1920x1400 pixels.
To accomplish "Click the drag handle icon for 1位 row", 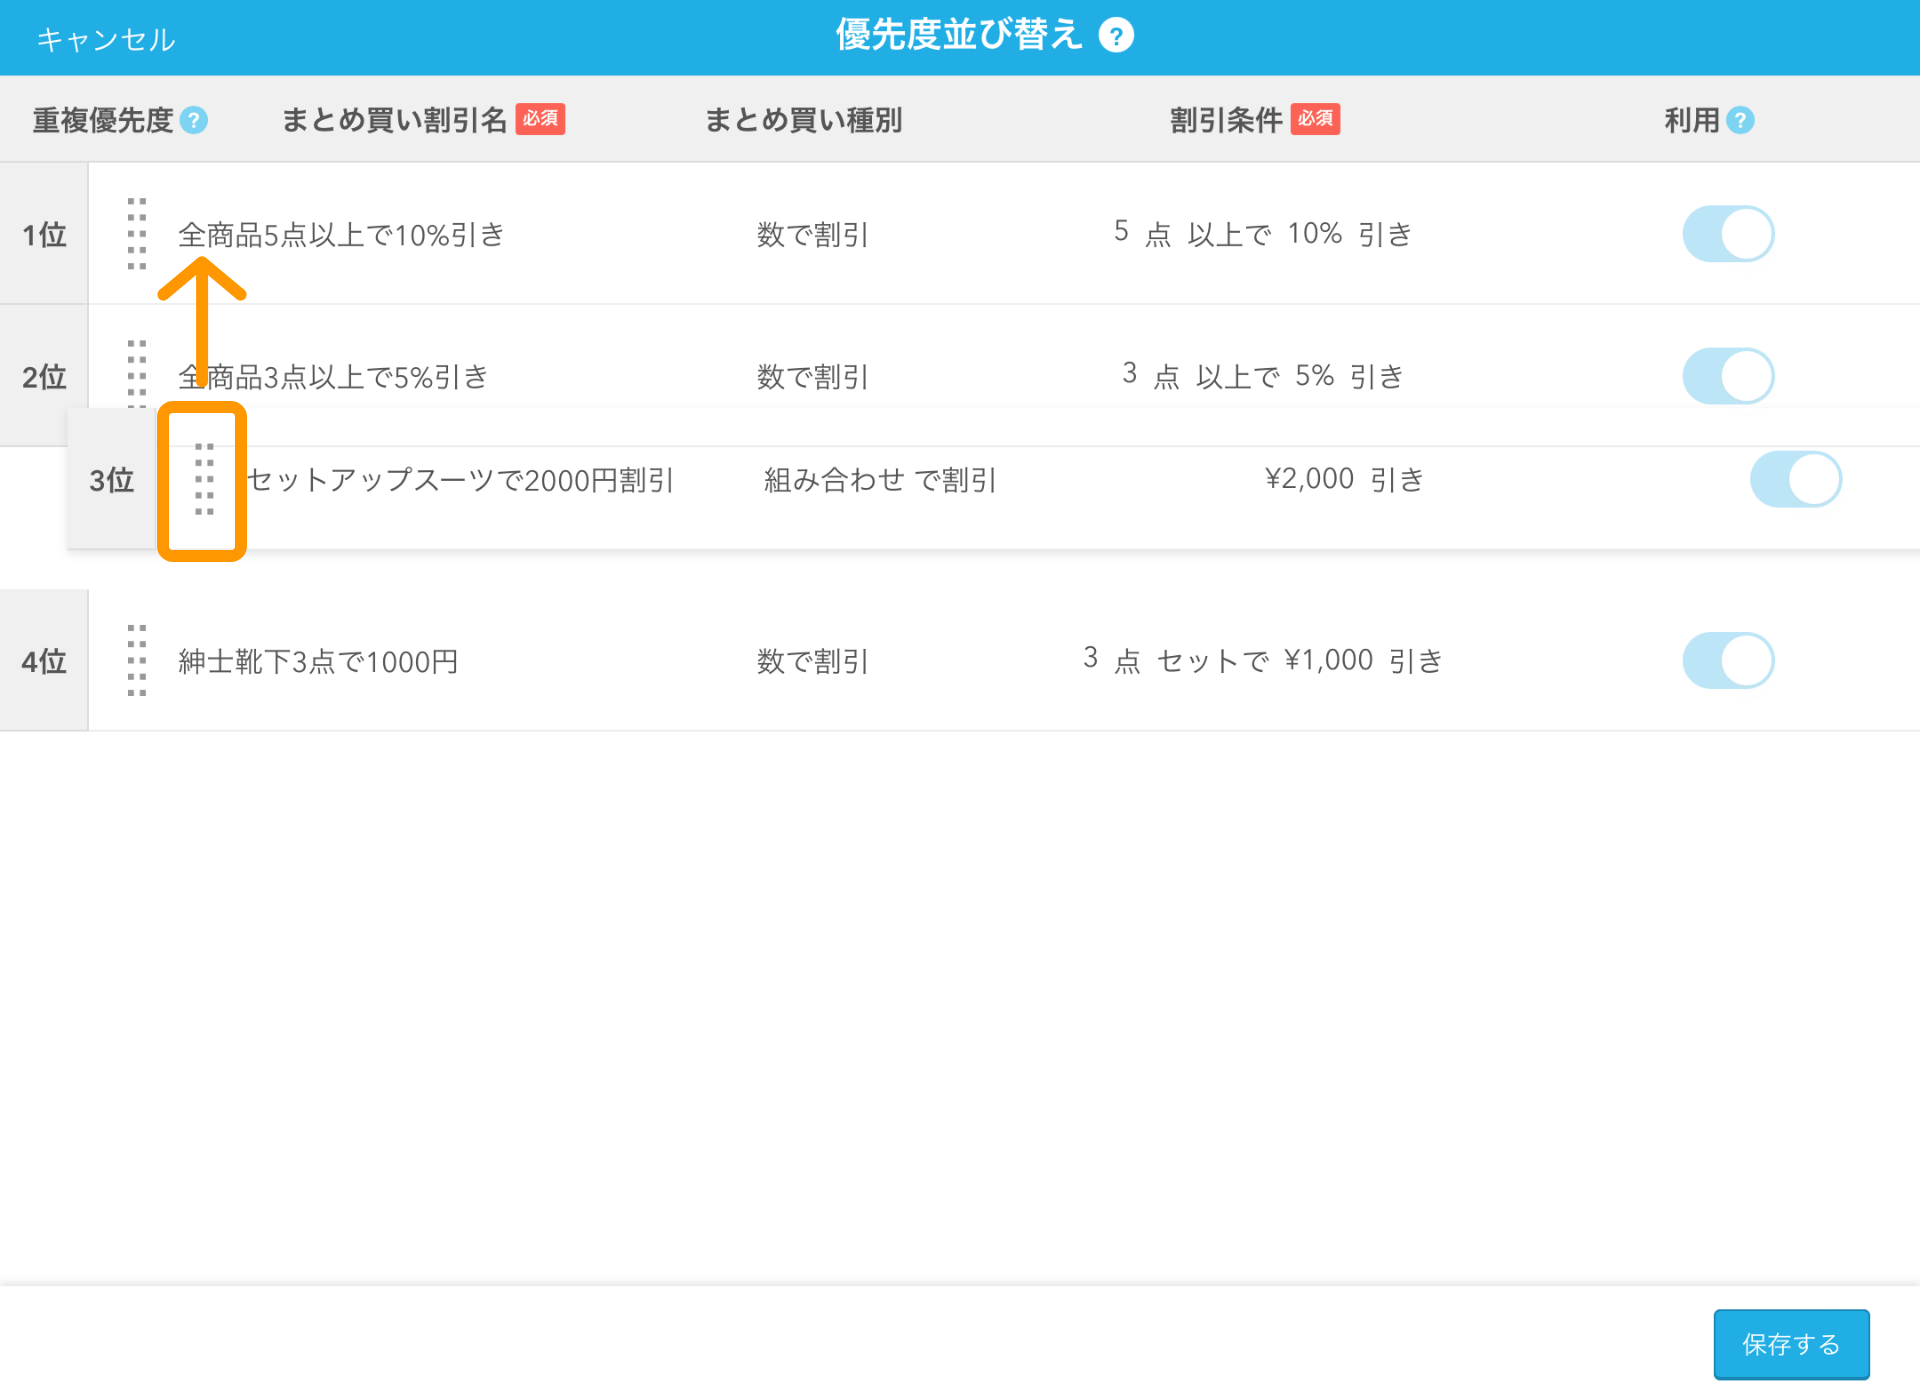I will [139, 231].
